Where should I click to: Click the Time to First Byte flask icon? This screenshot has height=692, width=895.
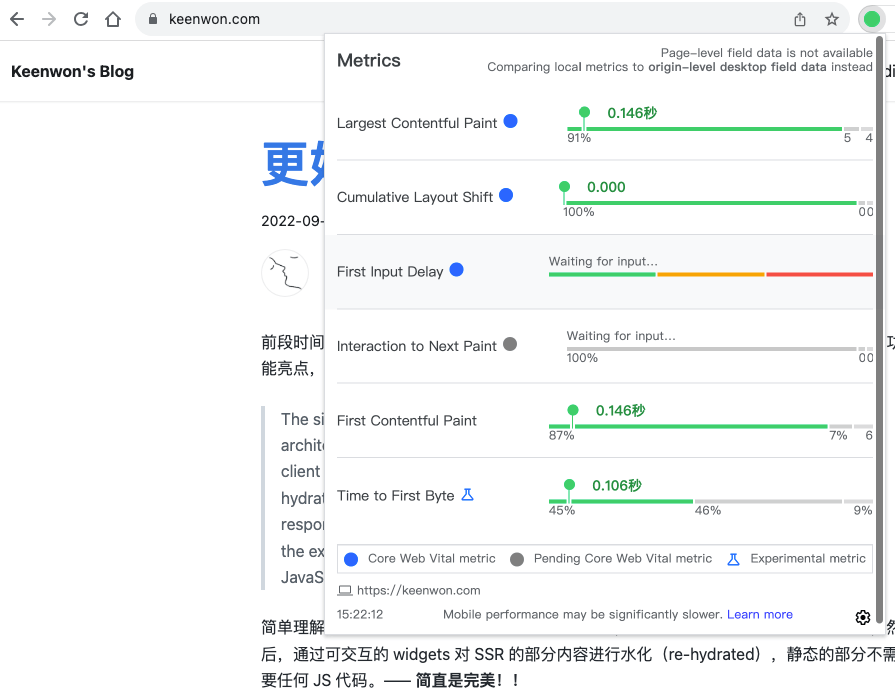[x=467, y=495]
